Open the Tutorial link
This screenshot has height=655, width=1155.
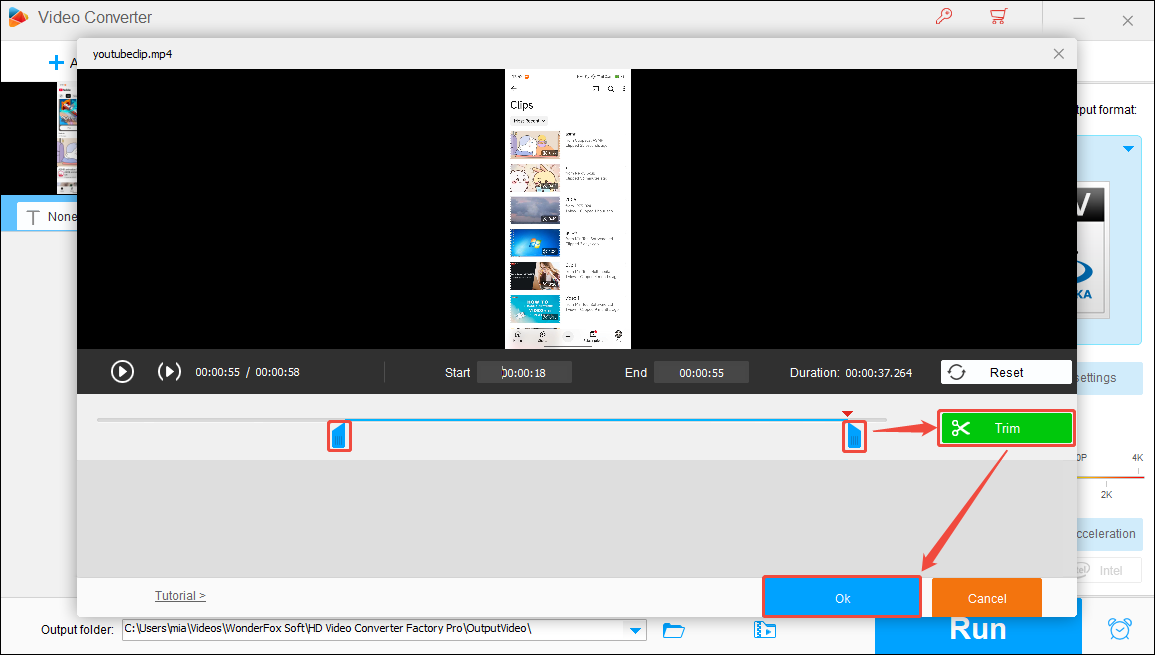(x=180, y=595)
